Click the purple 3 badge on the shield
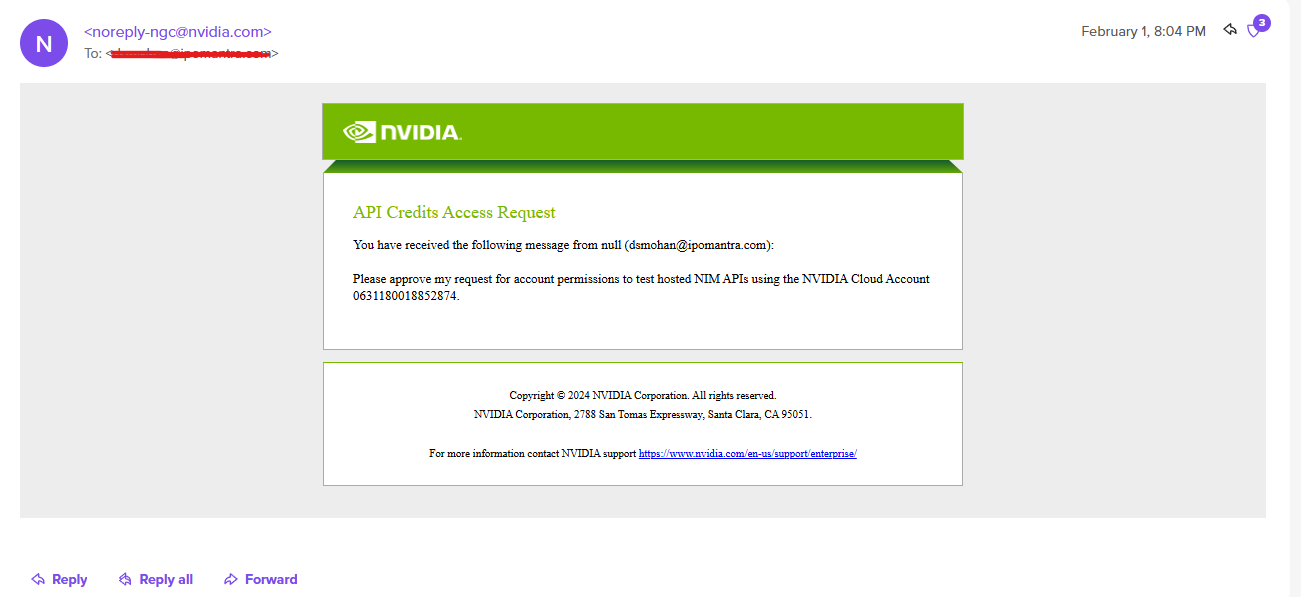Image resolution: width=1301 pixels, height=597 pixels. pyautogui.click(x=1262, y=22)
